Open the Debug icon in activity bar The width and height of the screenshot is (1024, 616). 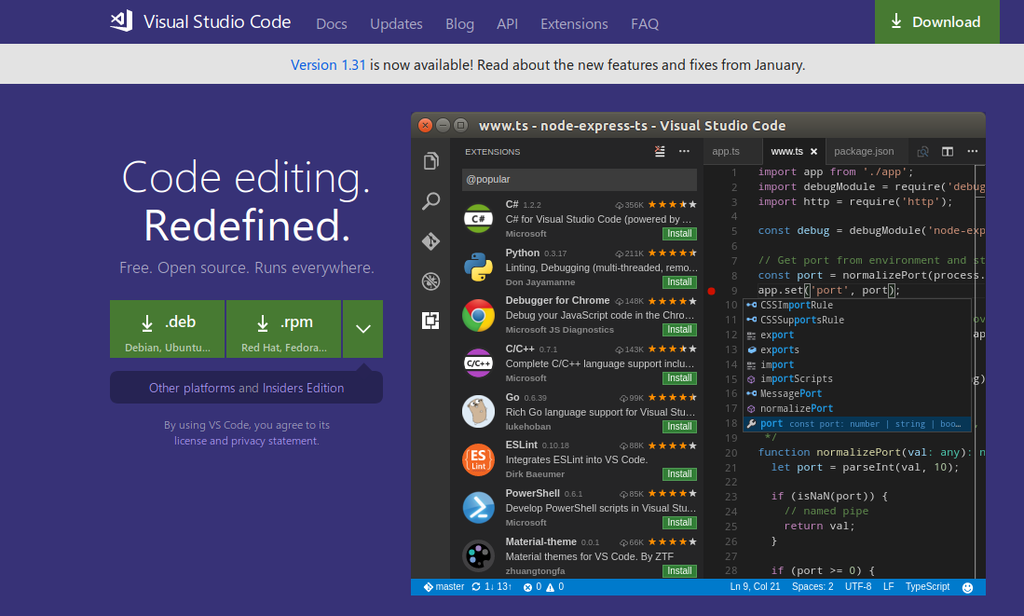[x=431, y=281]
